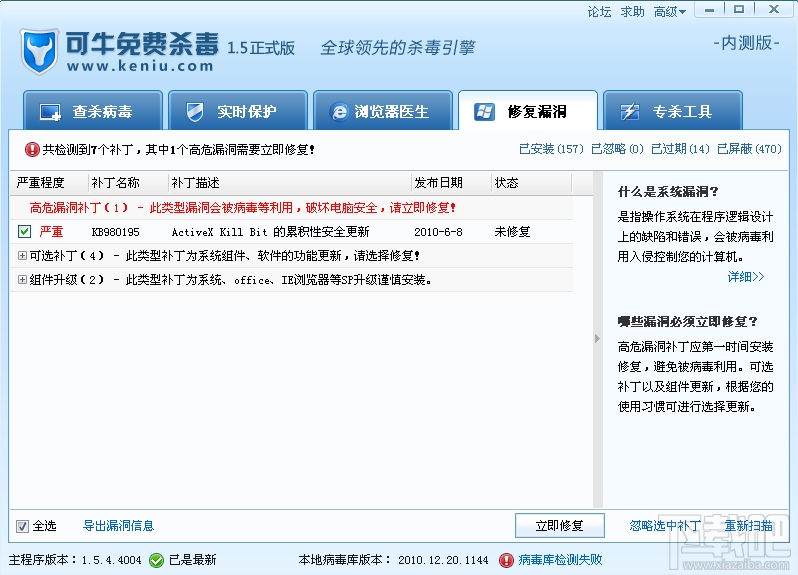Click the 2010-6-8 release date cell
This screenshot has width=798, height=575.
point(438,232)
